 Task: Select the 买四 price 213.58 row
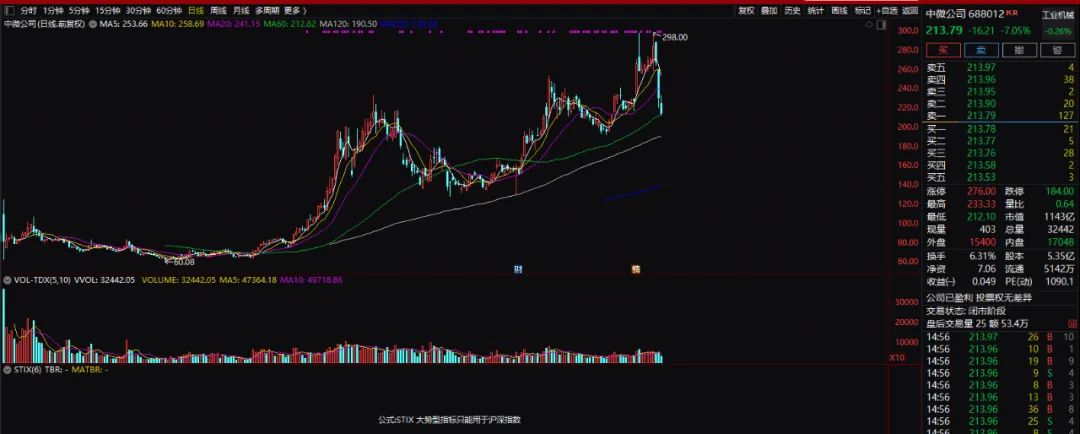[x=999, y=165]
